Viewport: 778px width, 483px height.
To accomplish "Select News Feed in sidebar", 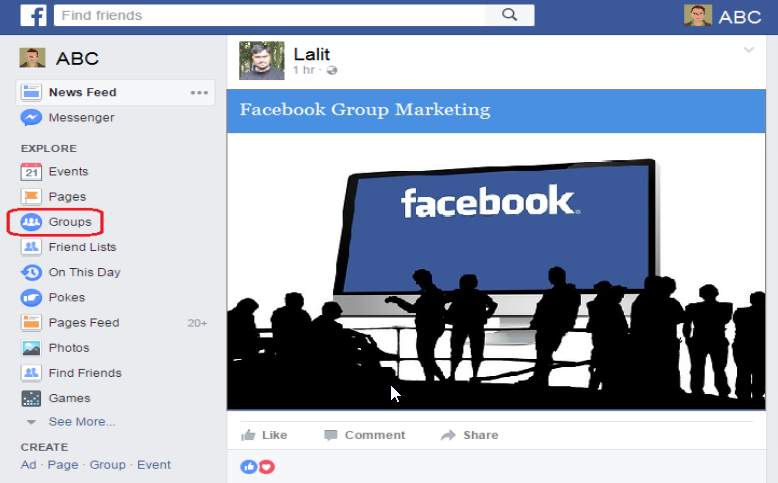I will point(82,92).
